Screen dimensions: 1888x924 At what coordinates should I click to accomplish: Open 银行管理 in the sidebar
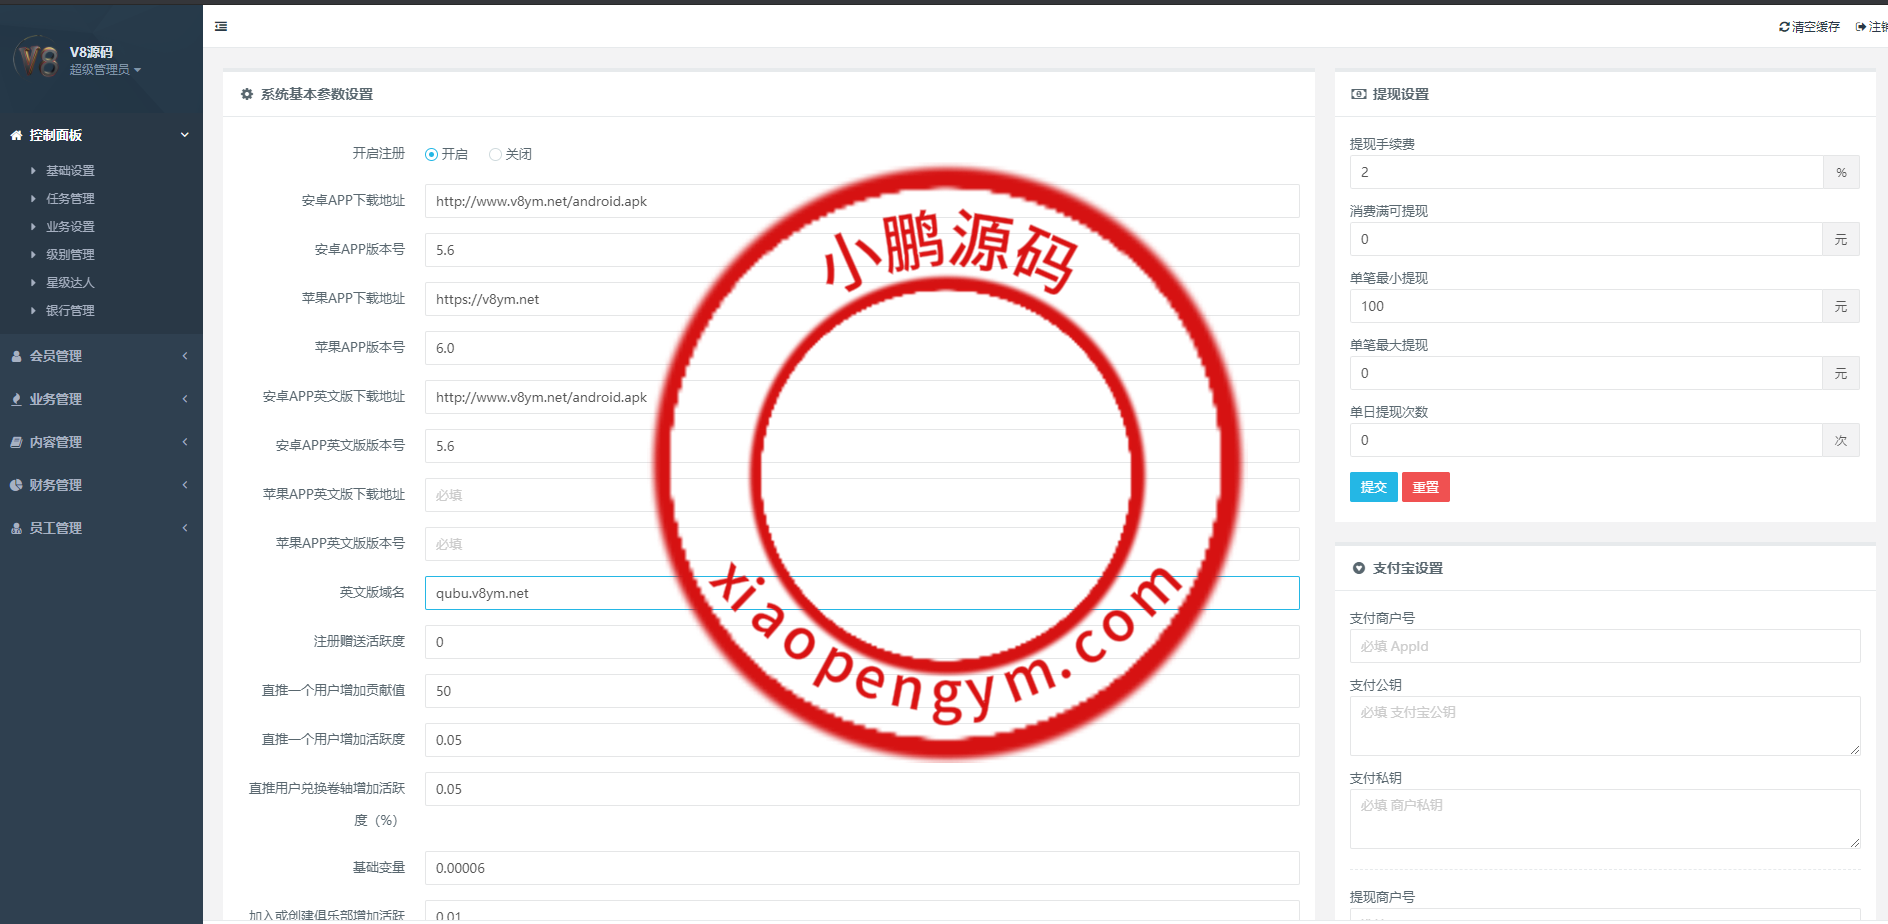click(70, 311)
